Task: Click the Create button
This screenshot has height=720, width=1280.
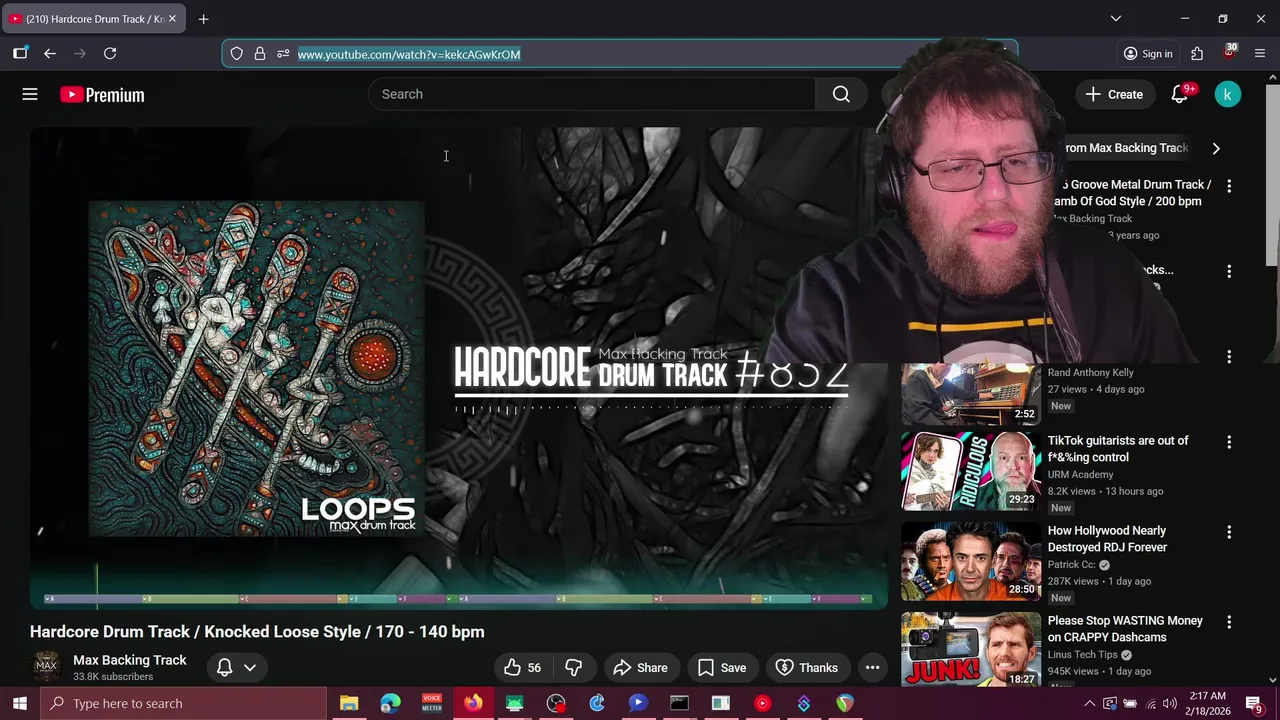Action: click(x=1114, y=94)
